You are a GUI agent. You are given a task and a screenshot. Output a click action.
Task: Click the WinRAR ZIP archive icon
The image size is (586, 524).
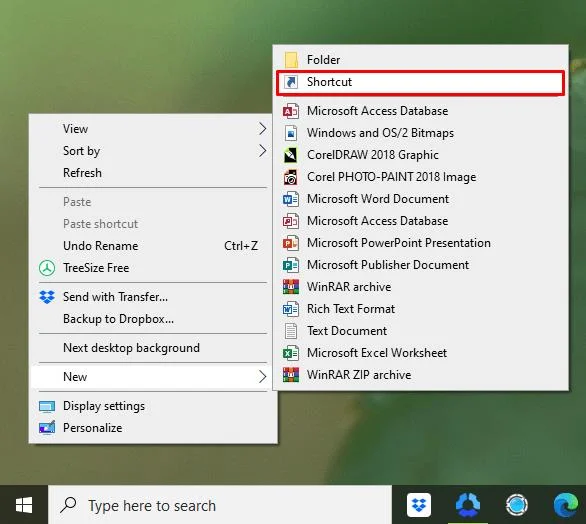291,375
